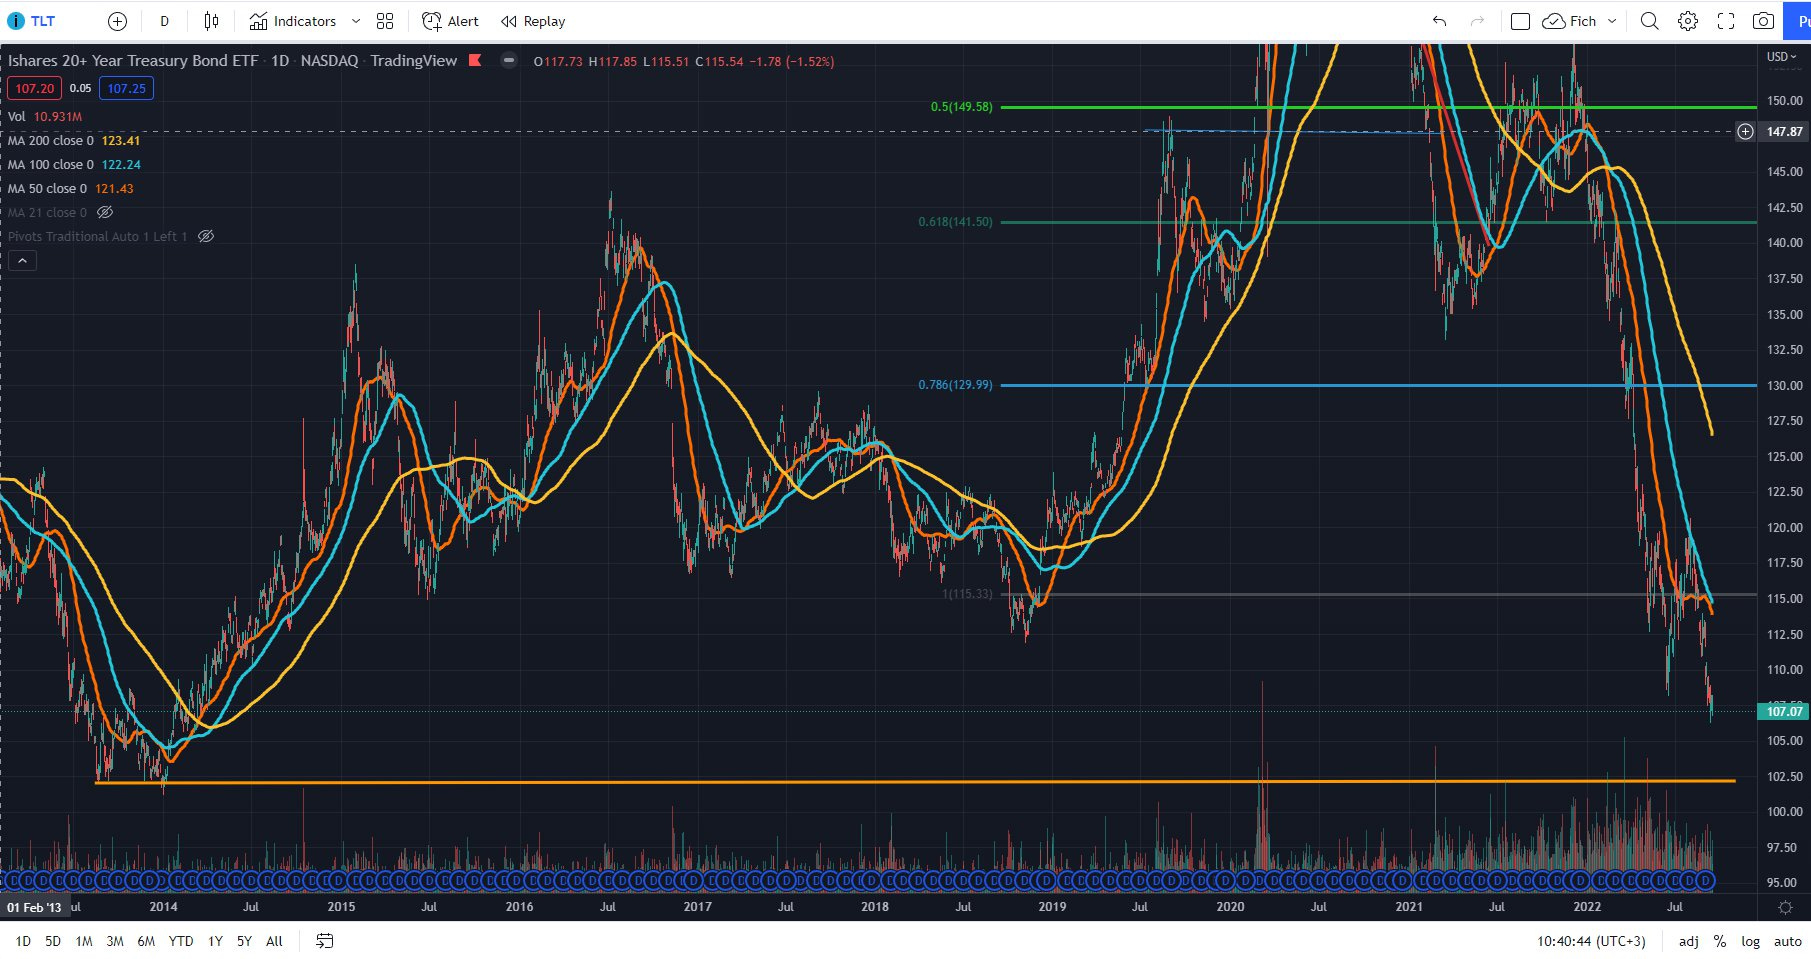Select the 1(115.33) Fibonacci label

[968, 594]
